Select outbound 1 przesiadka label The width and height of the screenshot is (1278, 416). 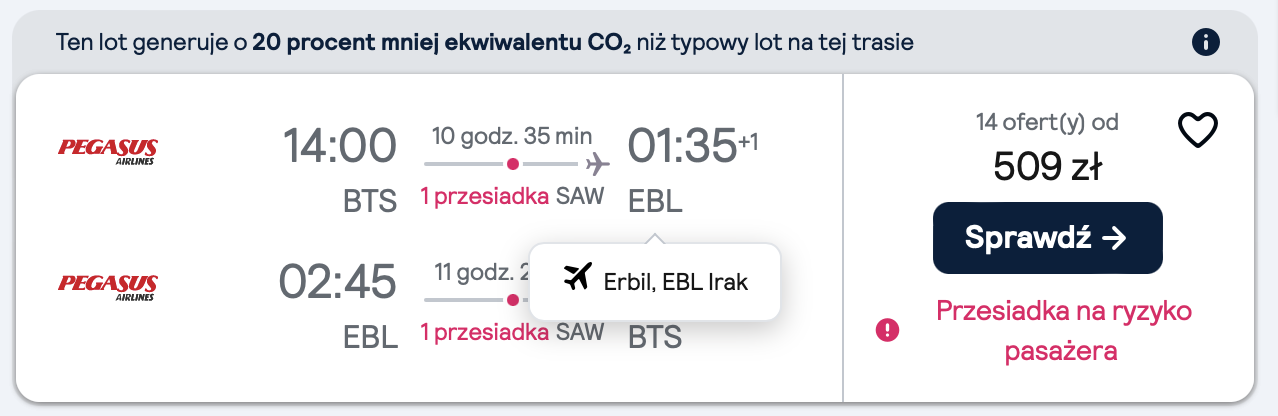[x=484, y=197]
